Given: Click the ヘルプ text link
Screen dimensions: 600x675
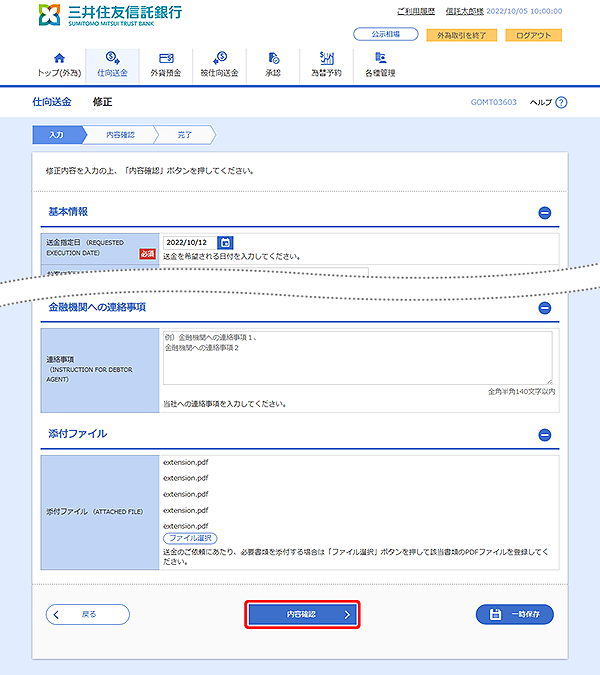Looking at the screenshot, I should pos(541,102).
